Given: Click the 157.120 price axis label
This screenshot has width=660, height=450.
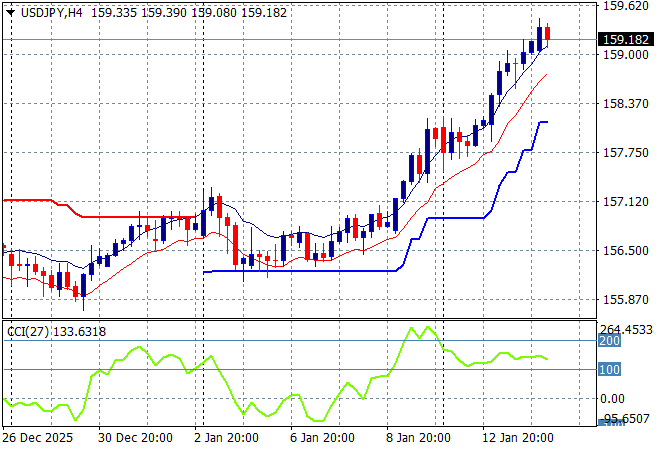Looking at the screenshot, I should pyautogui.click(x=626, y=201).
